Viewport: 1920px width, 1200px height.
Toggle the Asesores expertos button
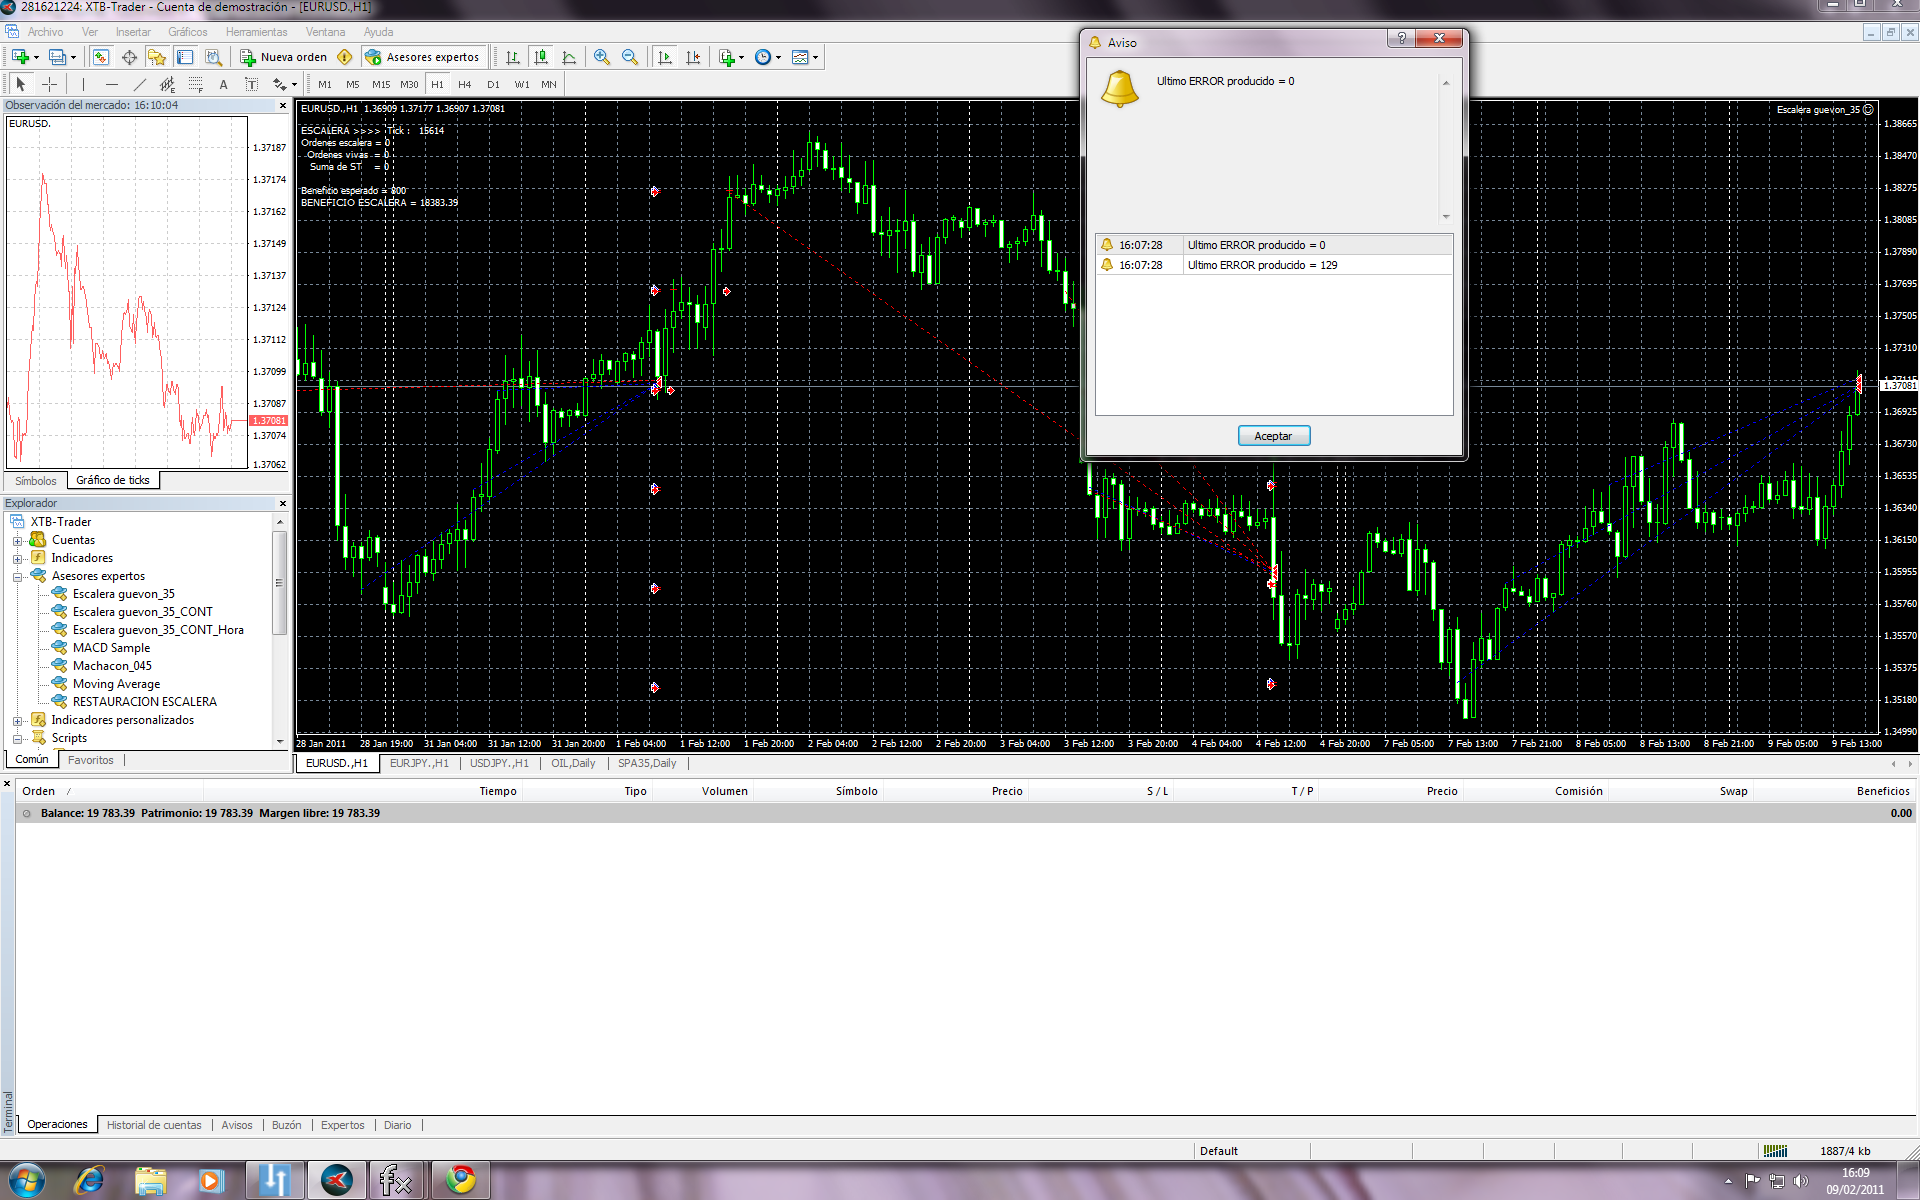click(x=422, y=57)
